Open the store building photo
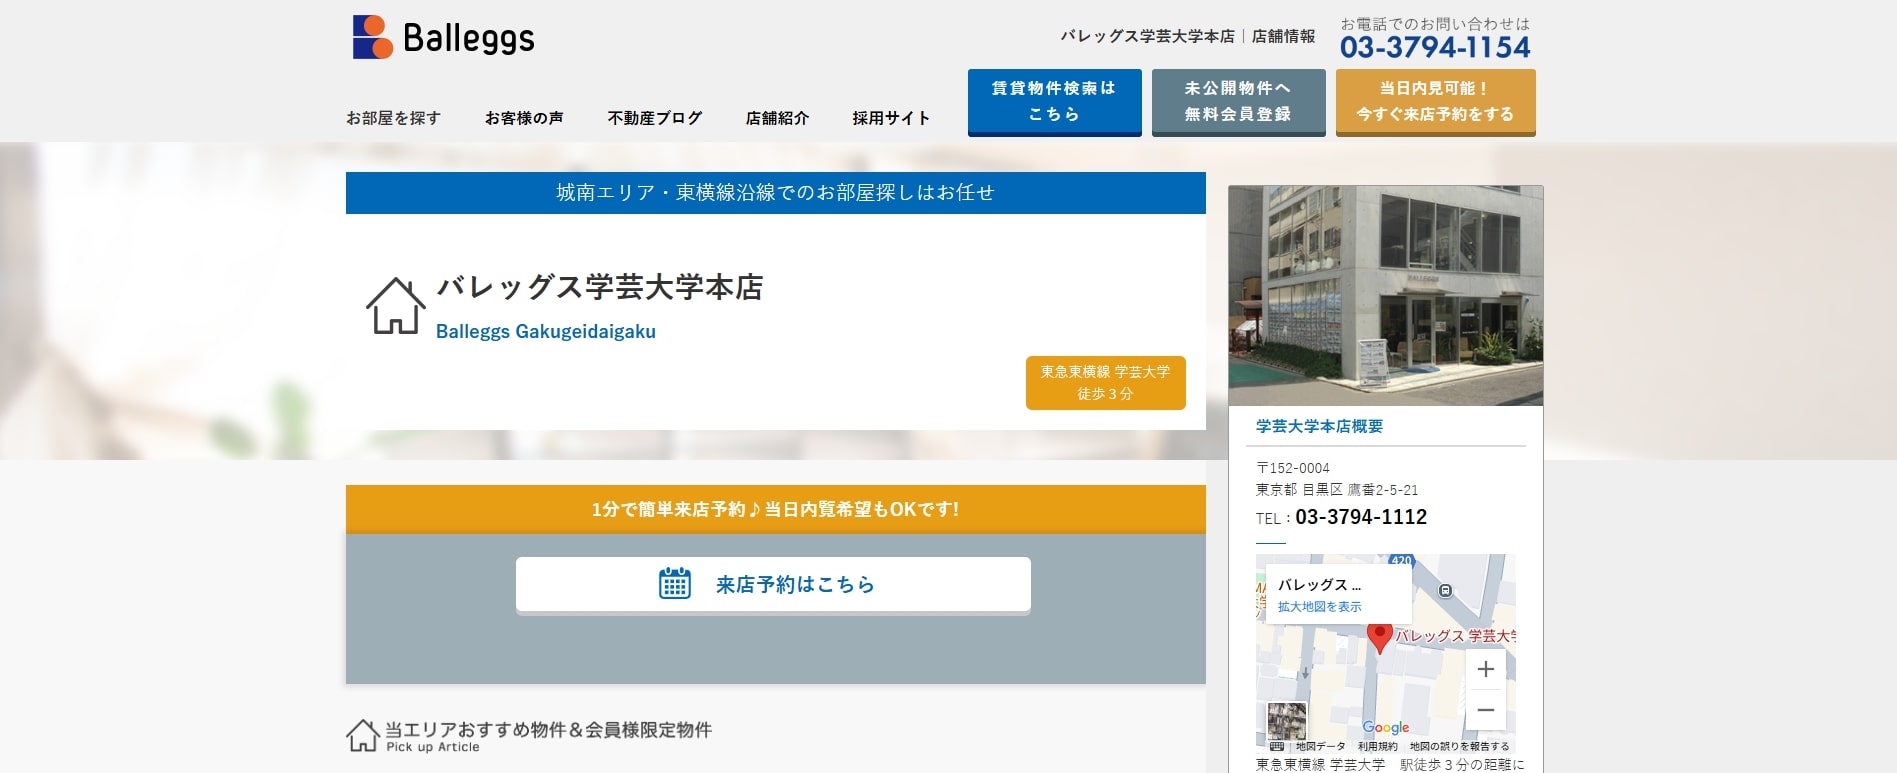Image resolution: width=1897 pixels, height=773 pixels. click(x=1385, y=296)
